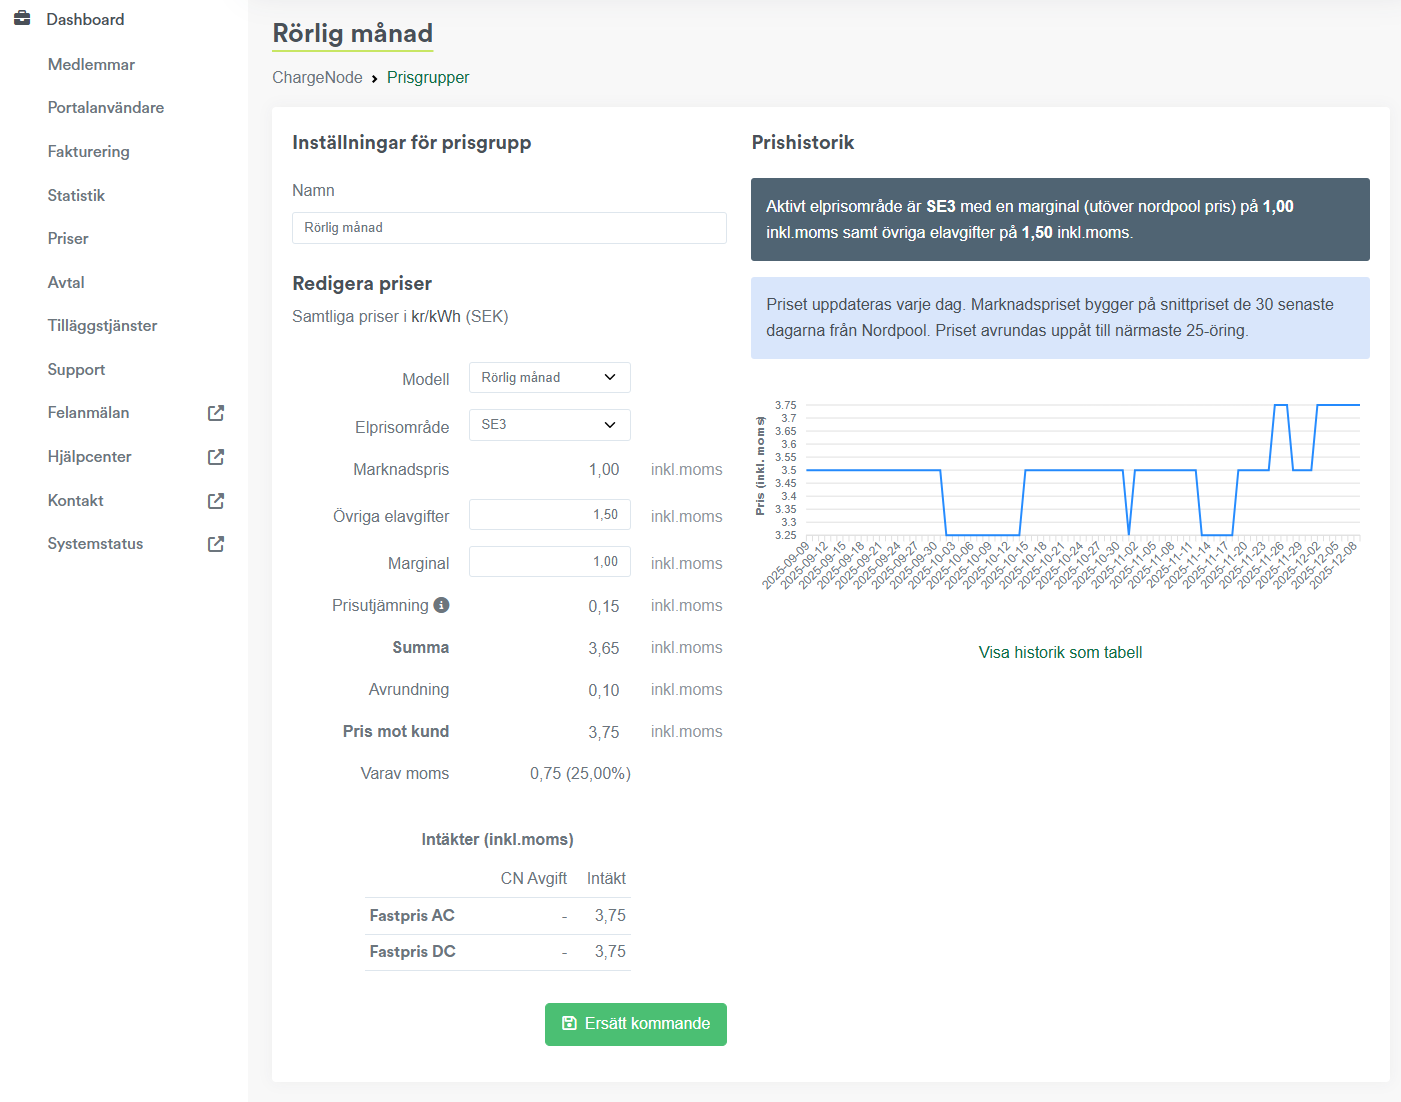Go to Fakturering section

(88, 151)
